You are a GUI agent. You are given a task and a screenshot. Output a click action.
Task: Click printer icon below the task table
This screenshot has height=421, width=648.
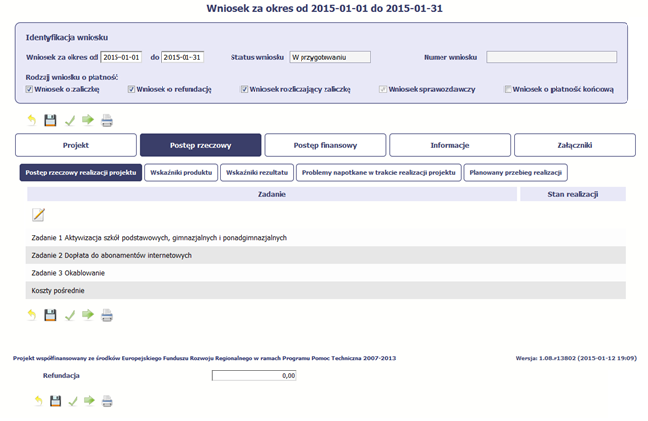tap(107, 315)
